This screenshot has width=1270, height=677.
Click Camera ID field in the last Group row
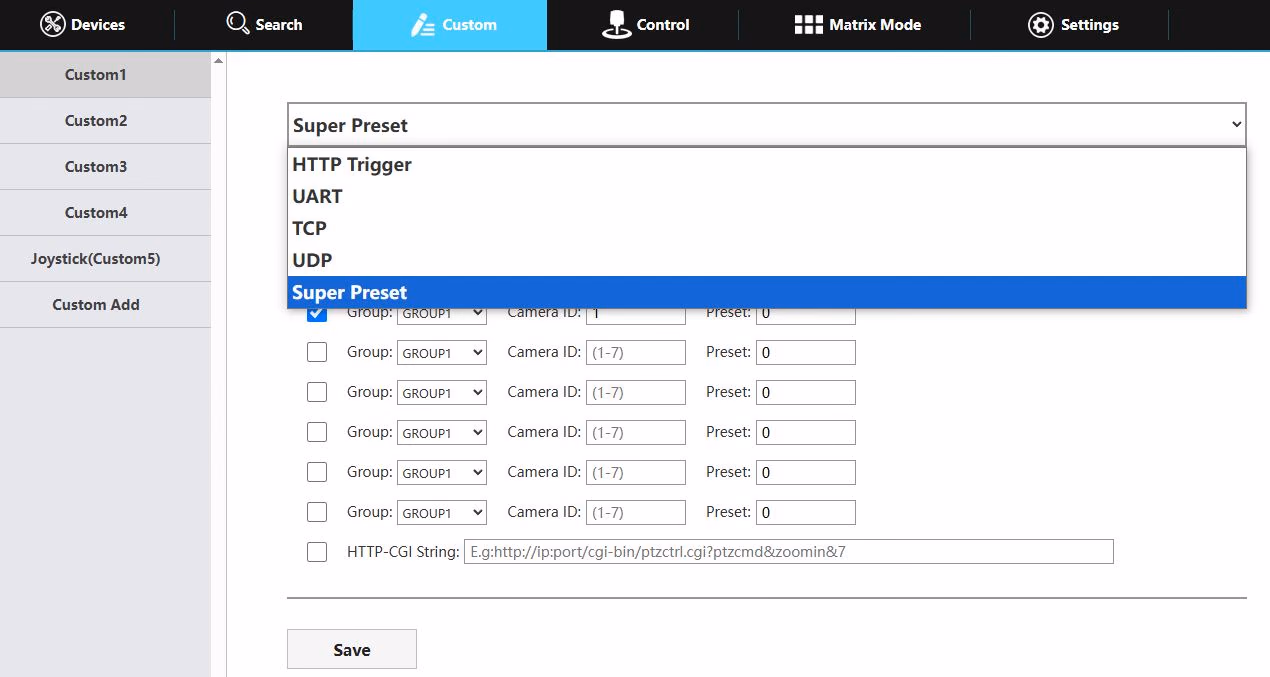[636, 512]
